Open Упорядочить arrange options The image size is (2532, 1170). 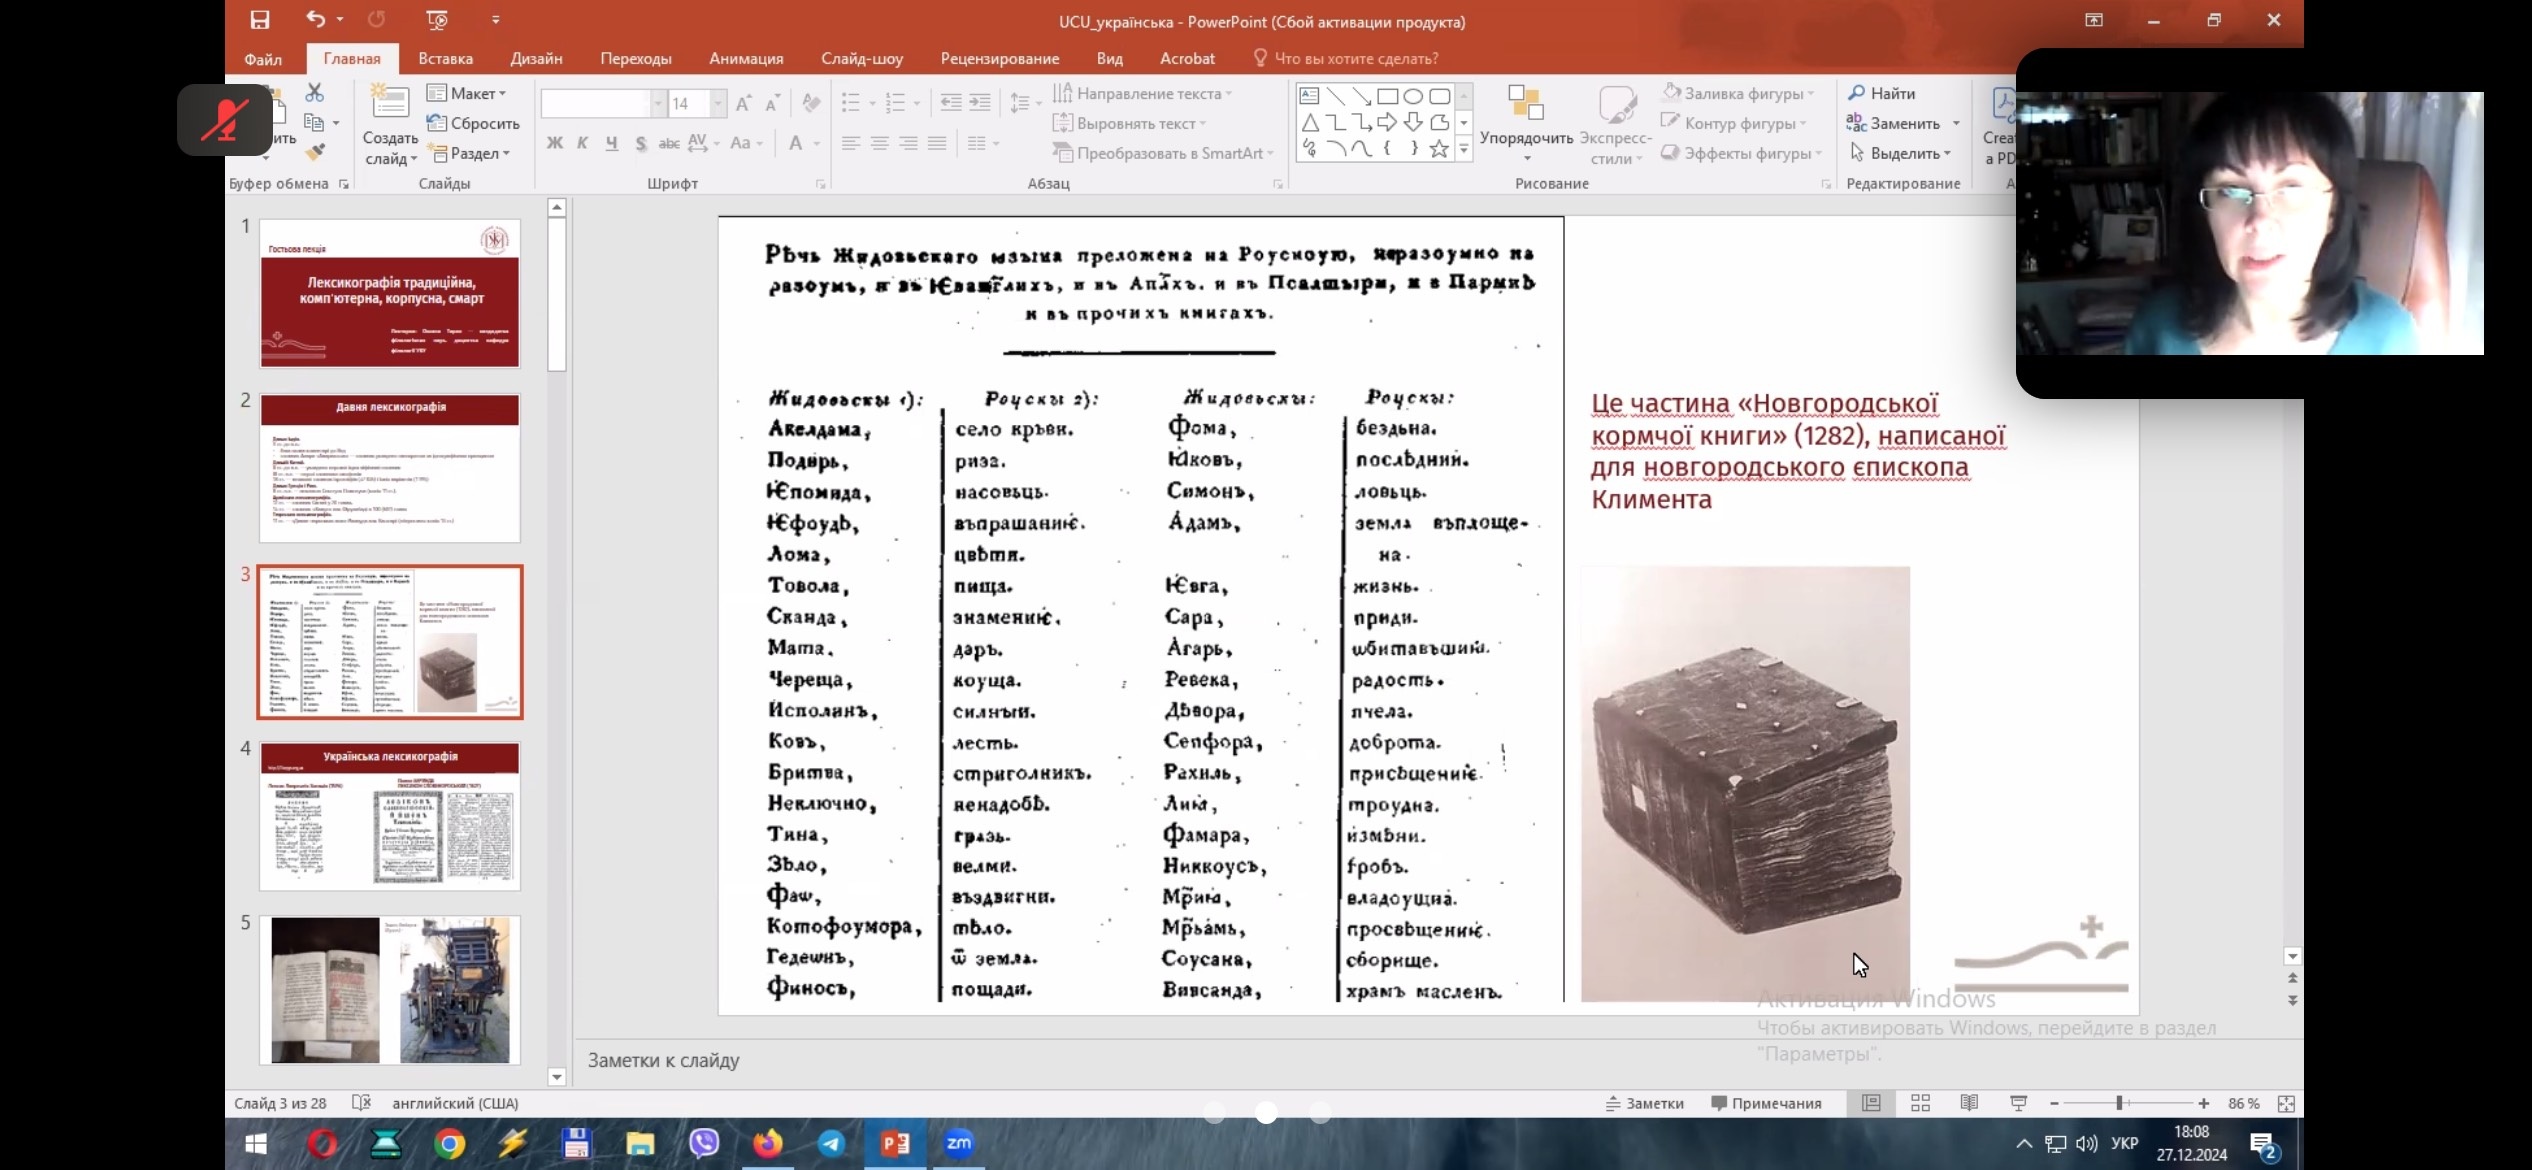pyautogui.click(x=1526, y=125)
